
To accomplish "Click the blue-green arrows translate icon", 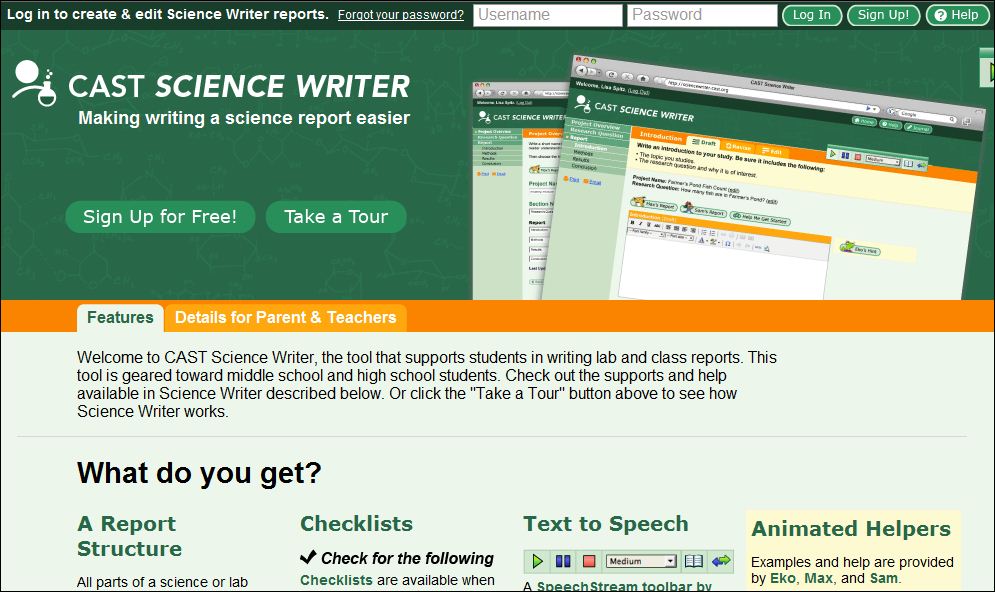I will point(721,561).
